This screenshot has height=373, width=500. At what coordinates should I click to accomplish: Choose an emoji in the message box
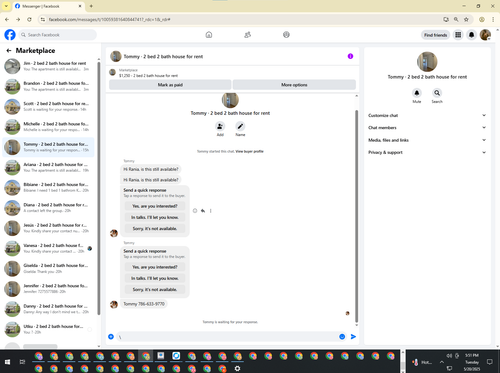point(342,337)
